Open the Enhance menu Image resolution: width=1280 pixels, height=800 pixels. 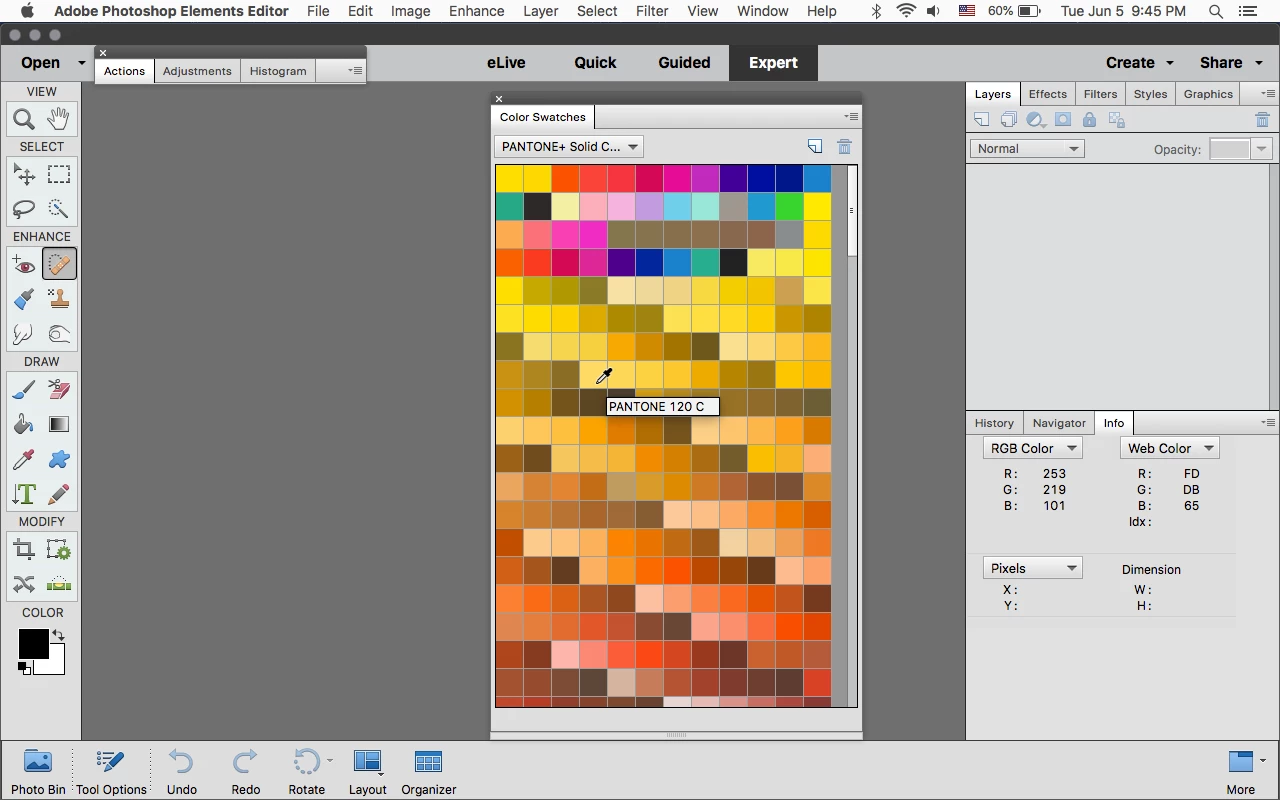(x=477, y=11)
